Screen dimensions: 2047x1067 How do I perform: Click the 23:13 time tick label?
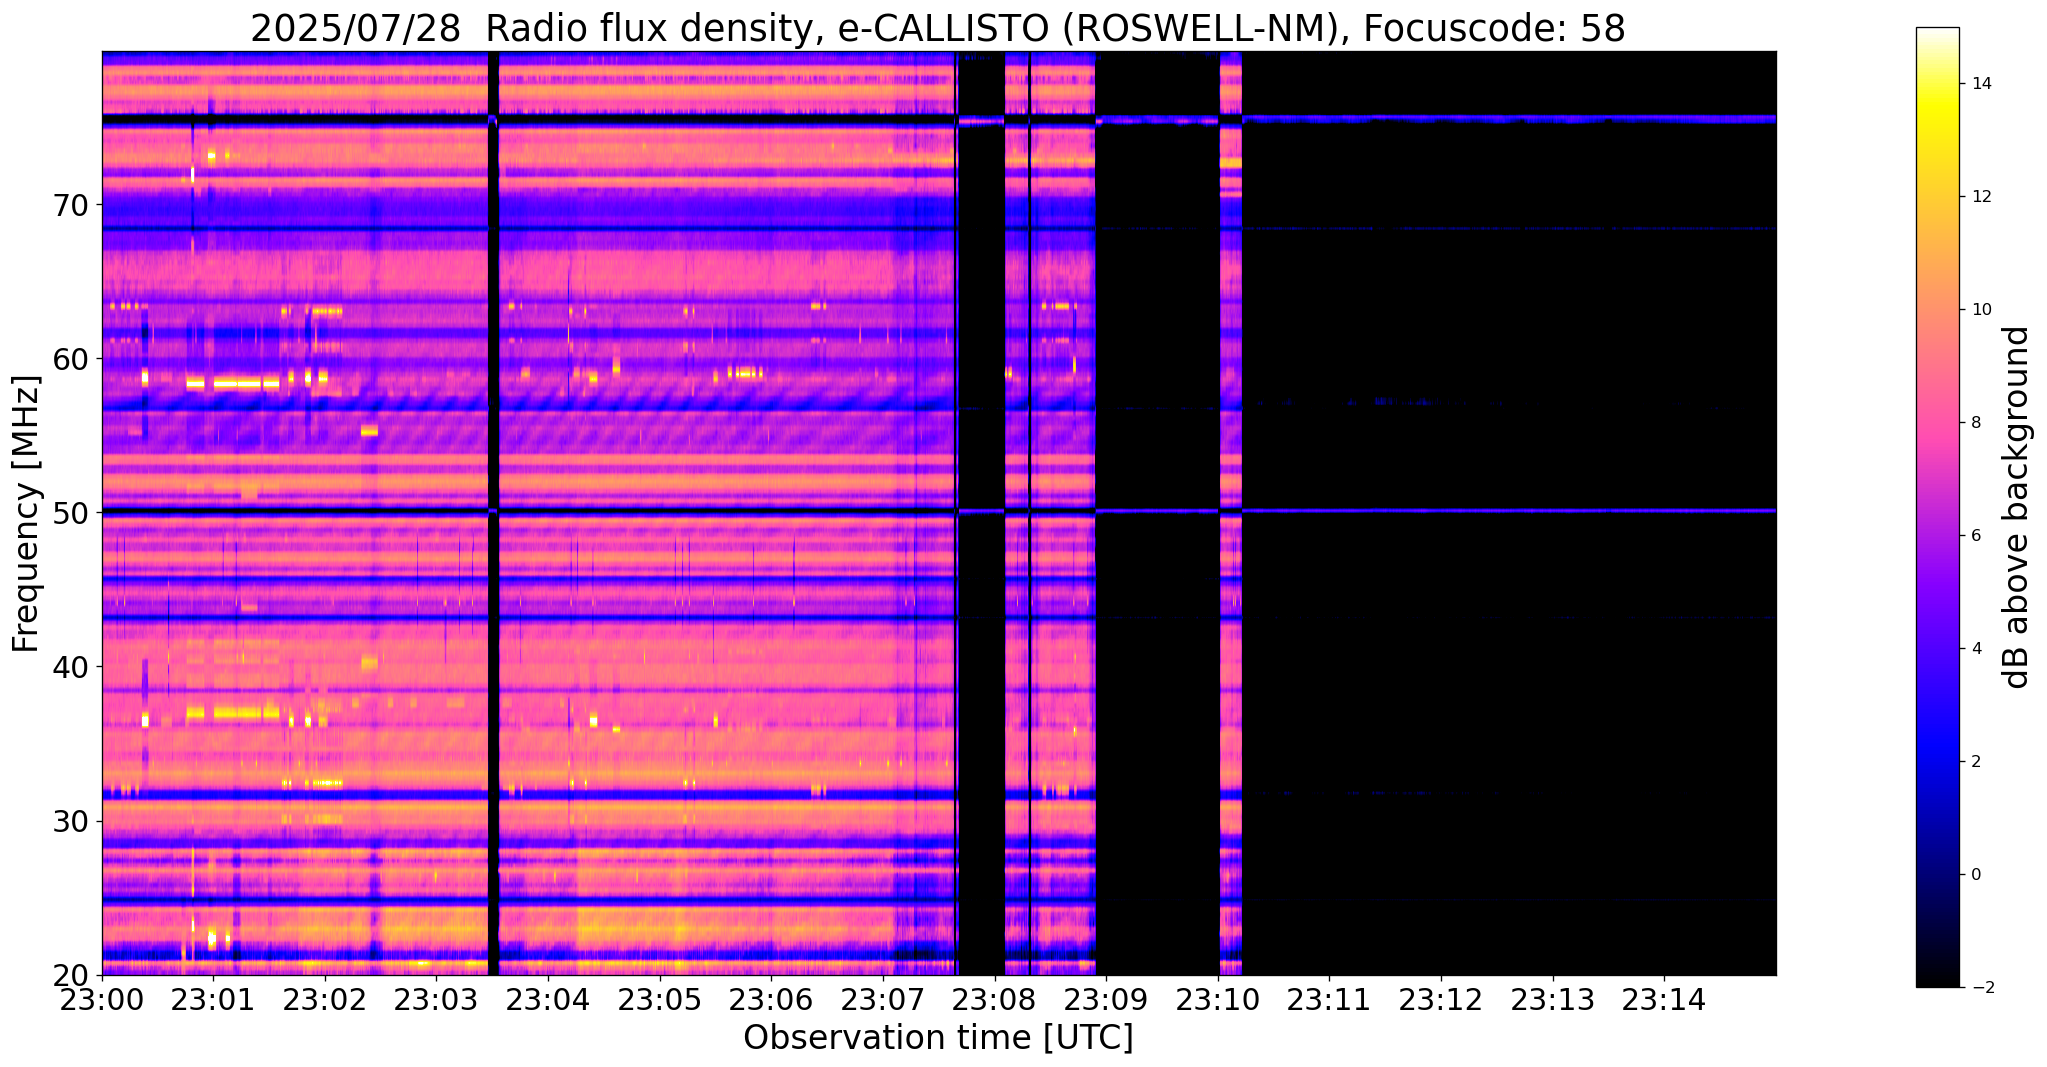click(1553, 999)
